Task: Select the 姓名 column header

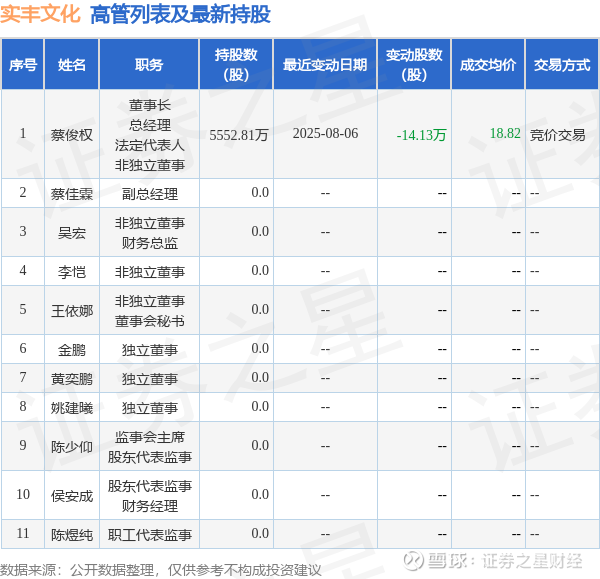Action: tap(72, 64)
